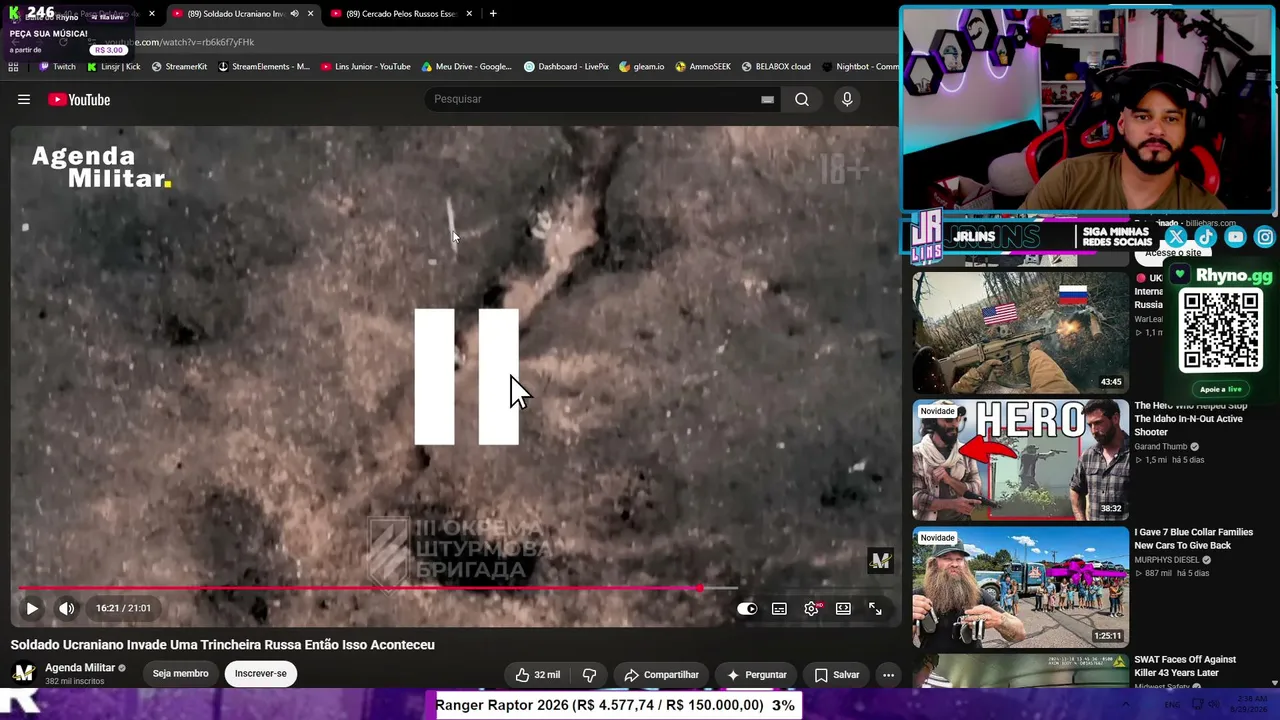Open the YouTube guide hamburger menu

click(x=24, y=99)
